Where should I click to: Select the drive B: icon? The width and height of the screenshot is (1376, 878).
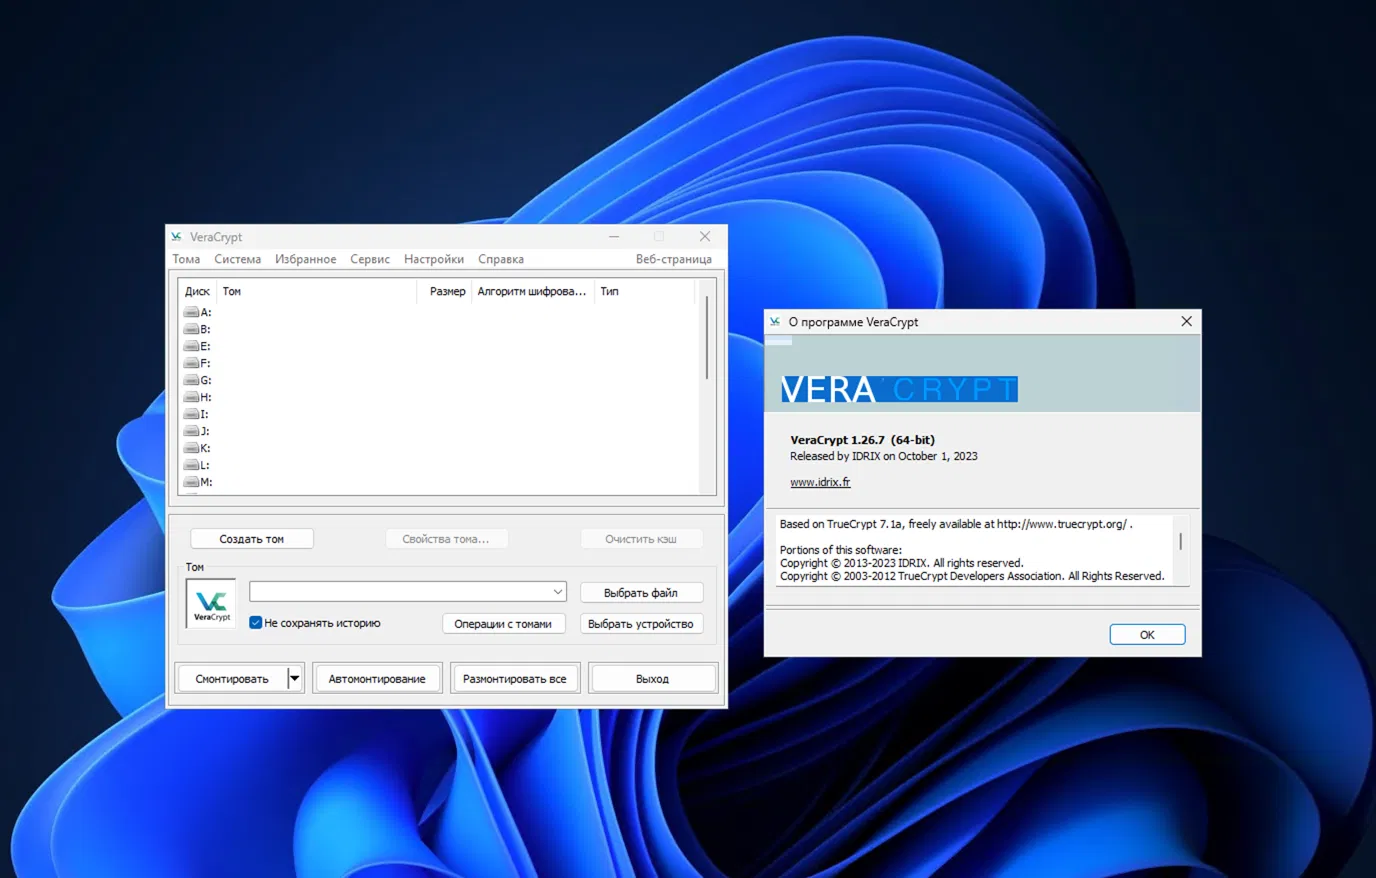[x=191, y=330]
